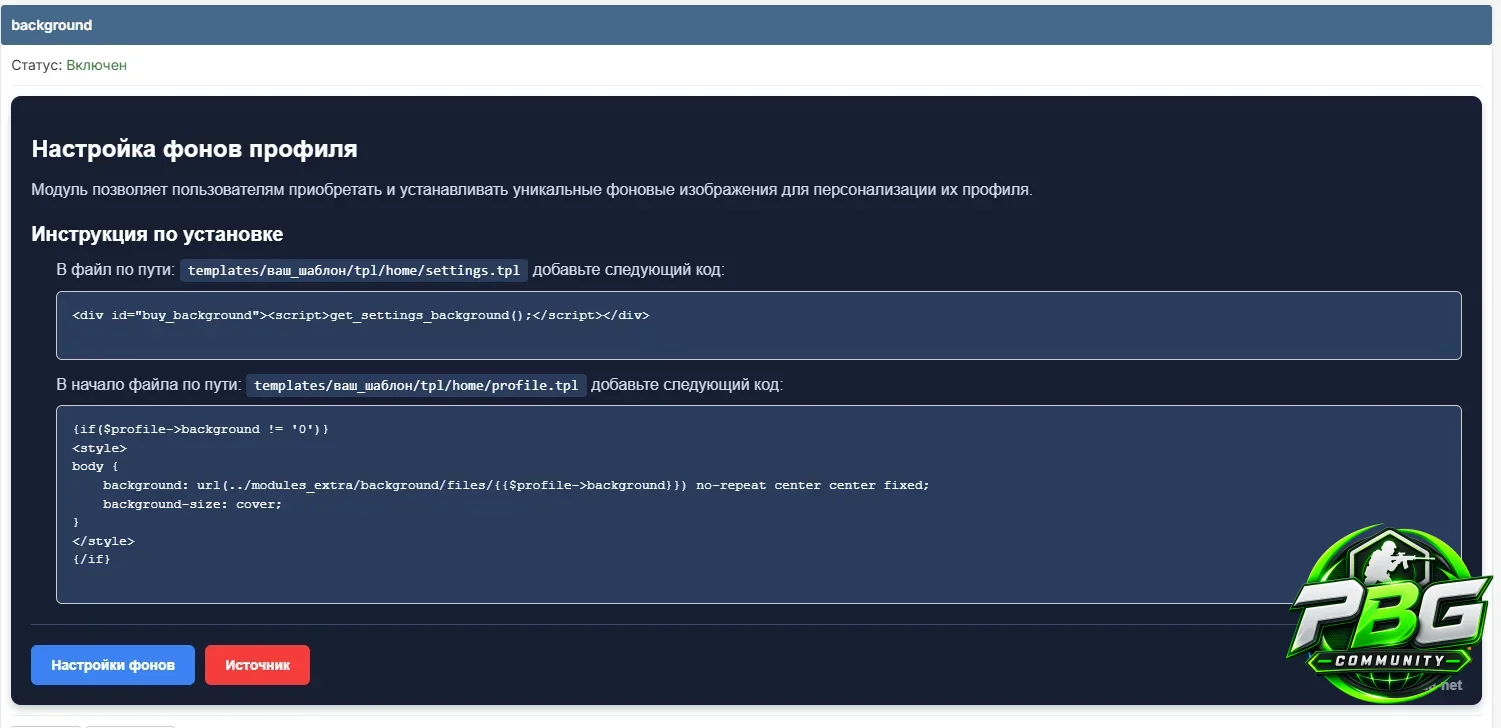Click the red "Источник" button
1501x728 pixels.
pos(257,665)
